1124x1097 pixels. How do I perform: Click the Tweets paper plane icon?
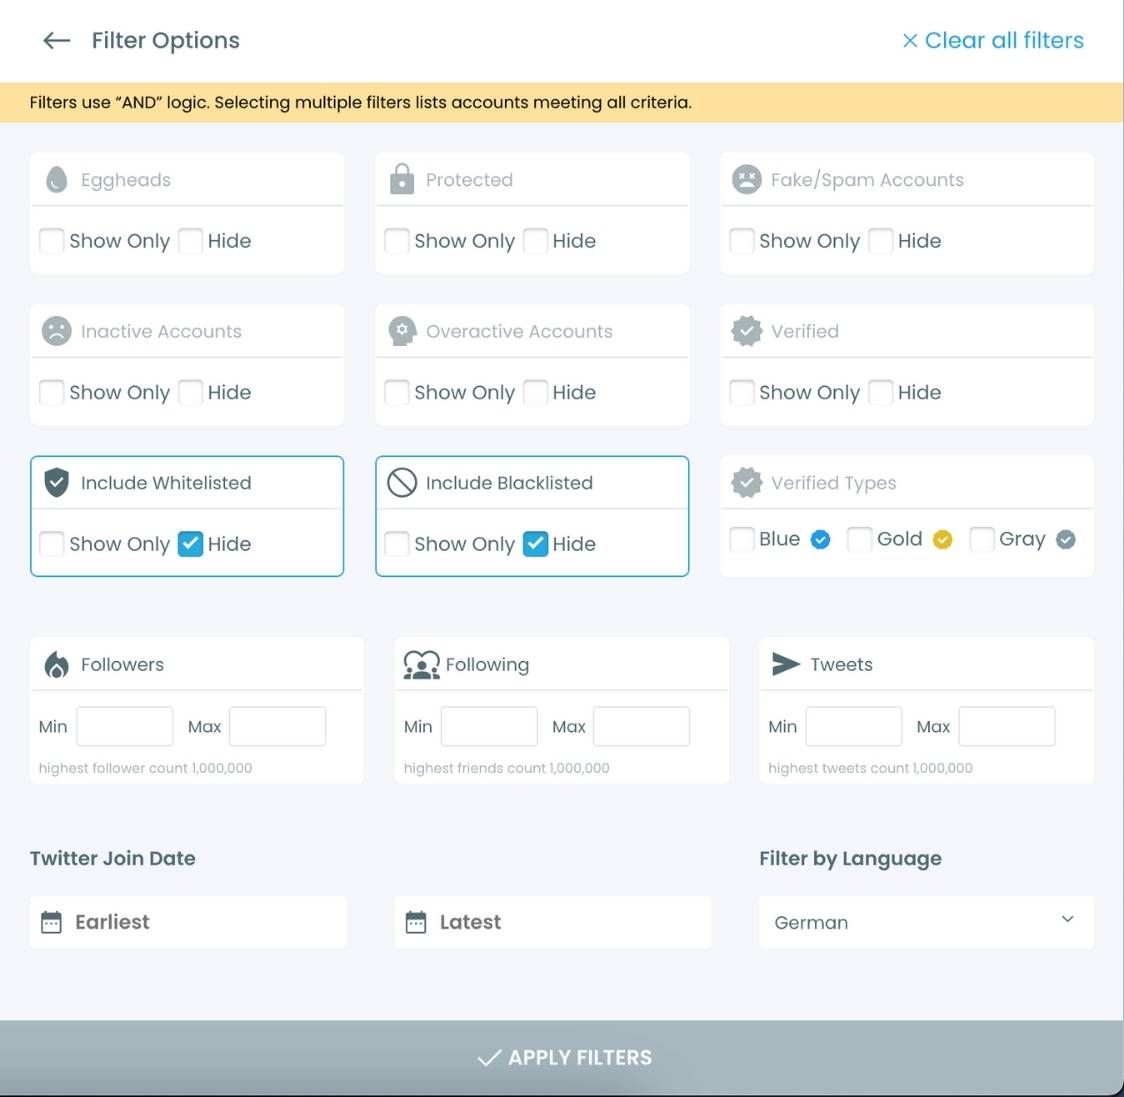(x=787, y=663)
